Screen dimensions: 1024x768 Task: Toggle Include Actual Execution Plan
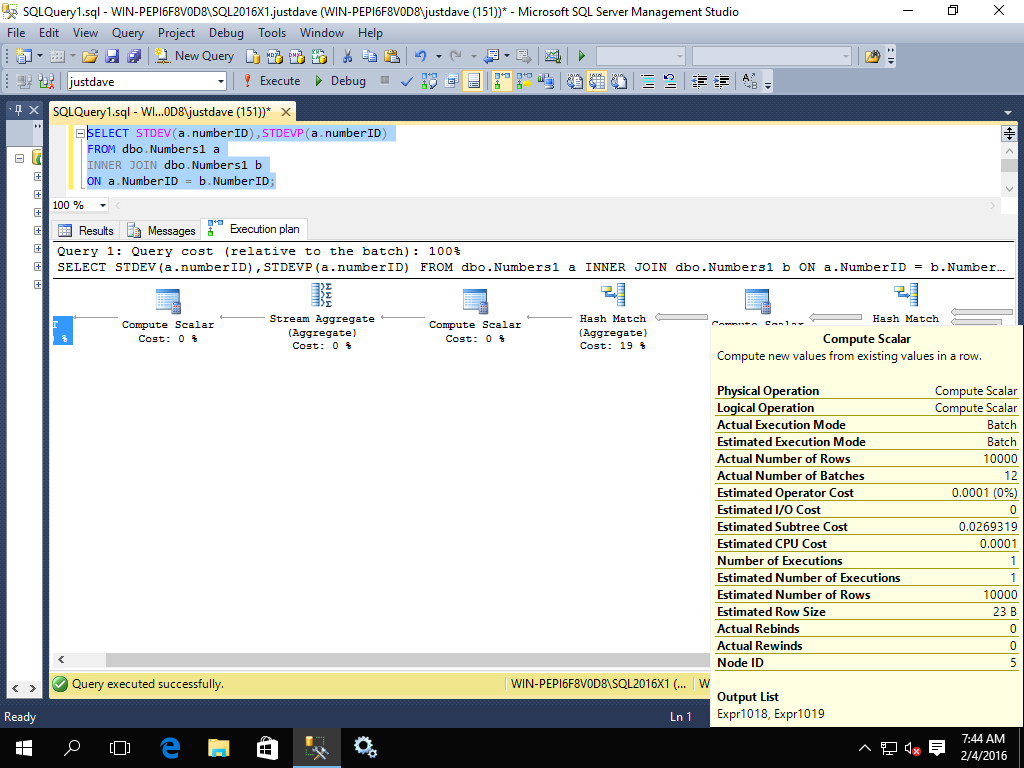(501, 81)
